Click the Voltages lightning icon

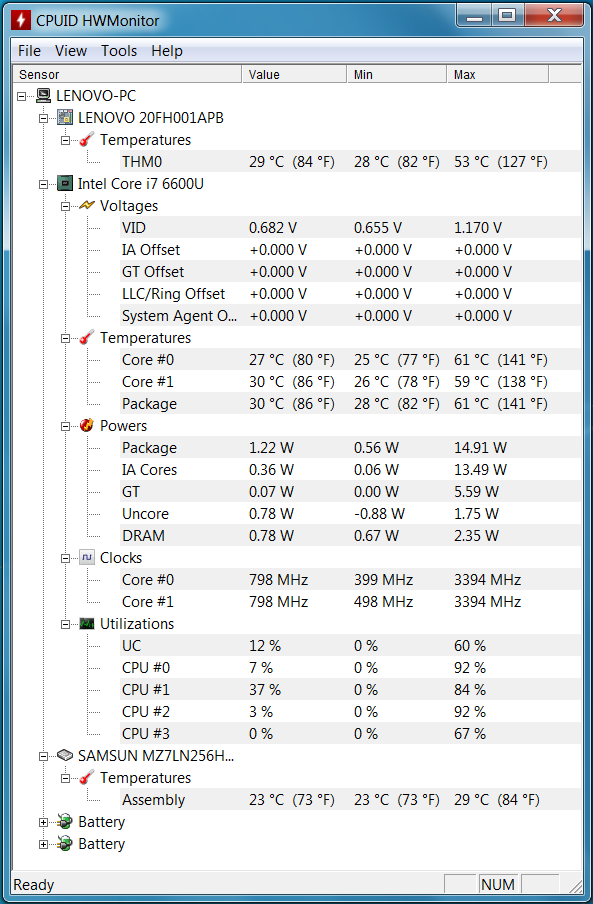tap(87, 206)
